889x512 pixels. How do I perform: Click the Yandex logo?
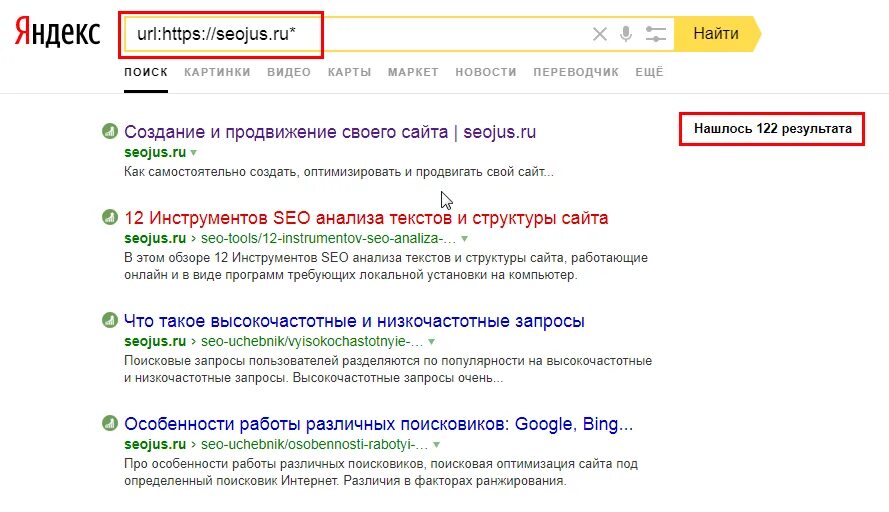[57, 32]
